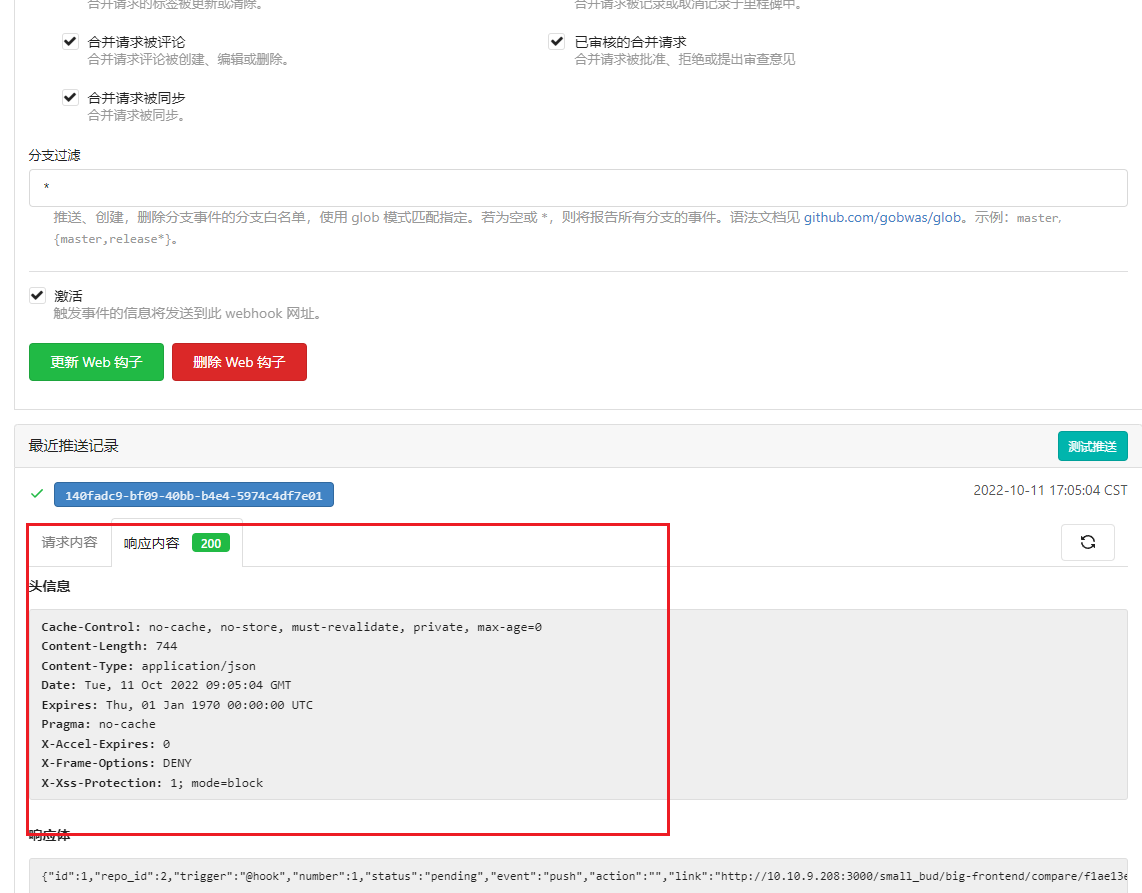
Task: Switch to the 请求内容 tab
Action: tap(69, 543)
